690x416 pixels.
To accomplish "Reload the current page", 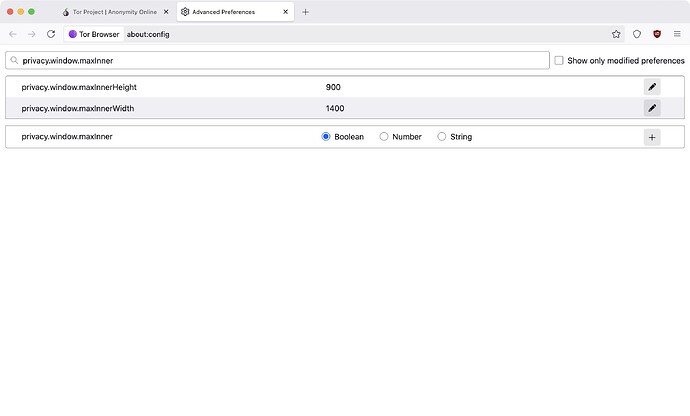I will [x=51, y=34].
